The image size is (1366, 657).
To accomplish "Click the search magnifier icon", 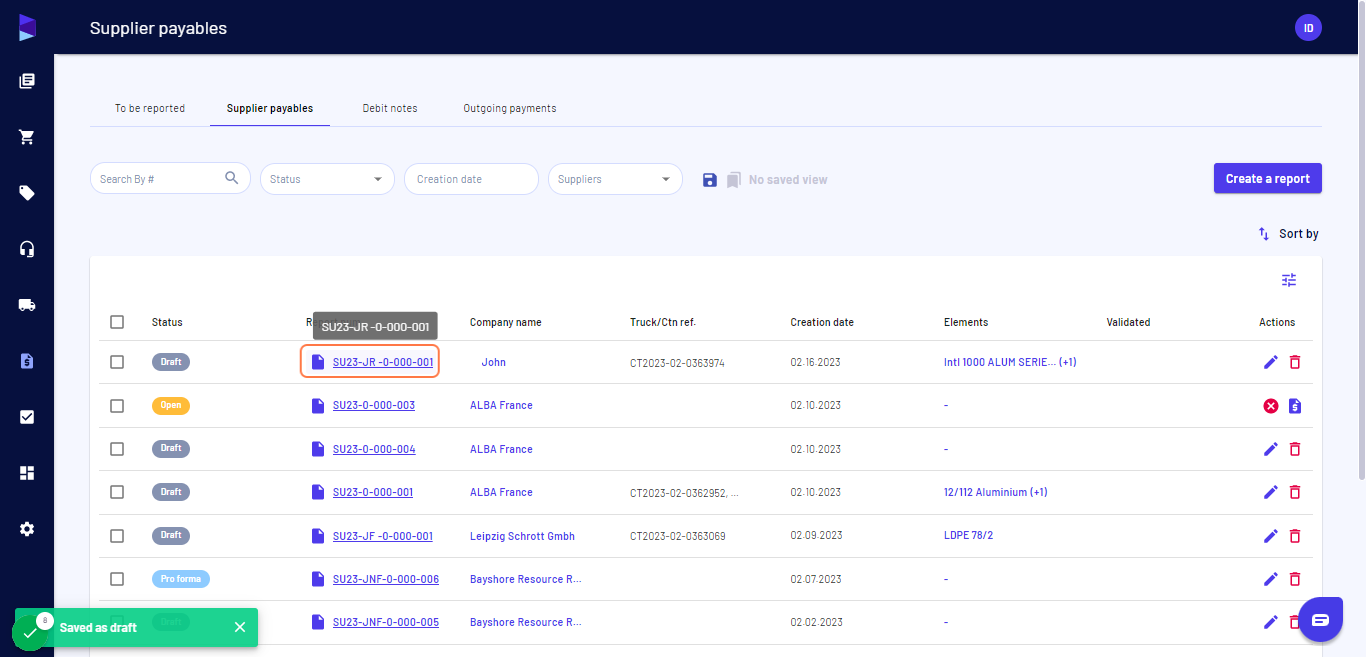I will tap(232, 178).
